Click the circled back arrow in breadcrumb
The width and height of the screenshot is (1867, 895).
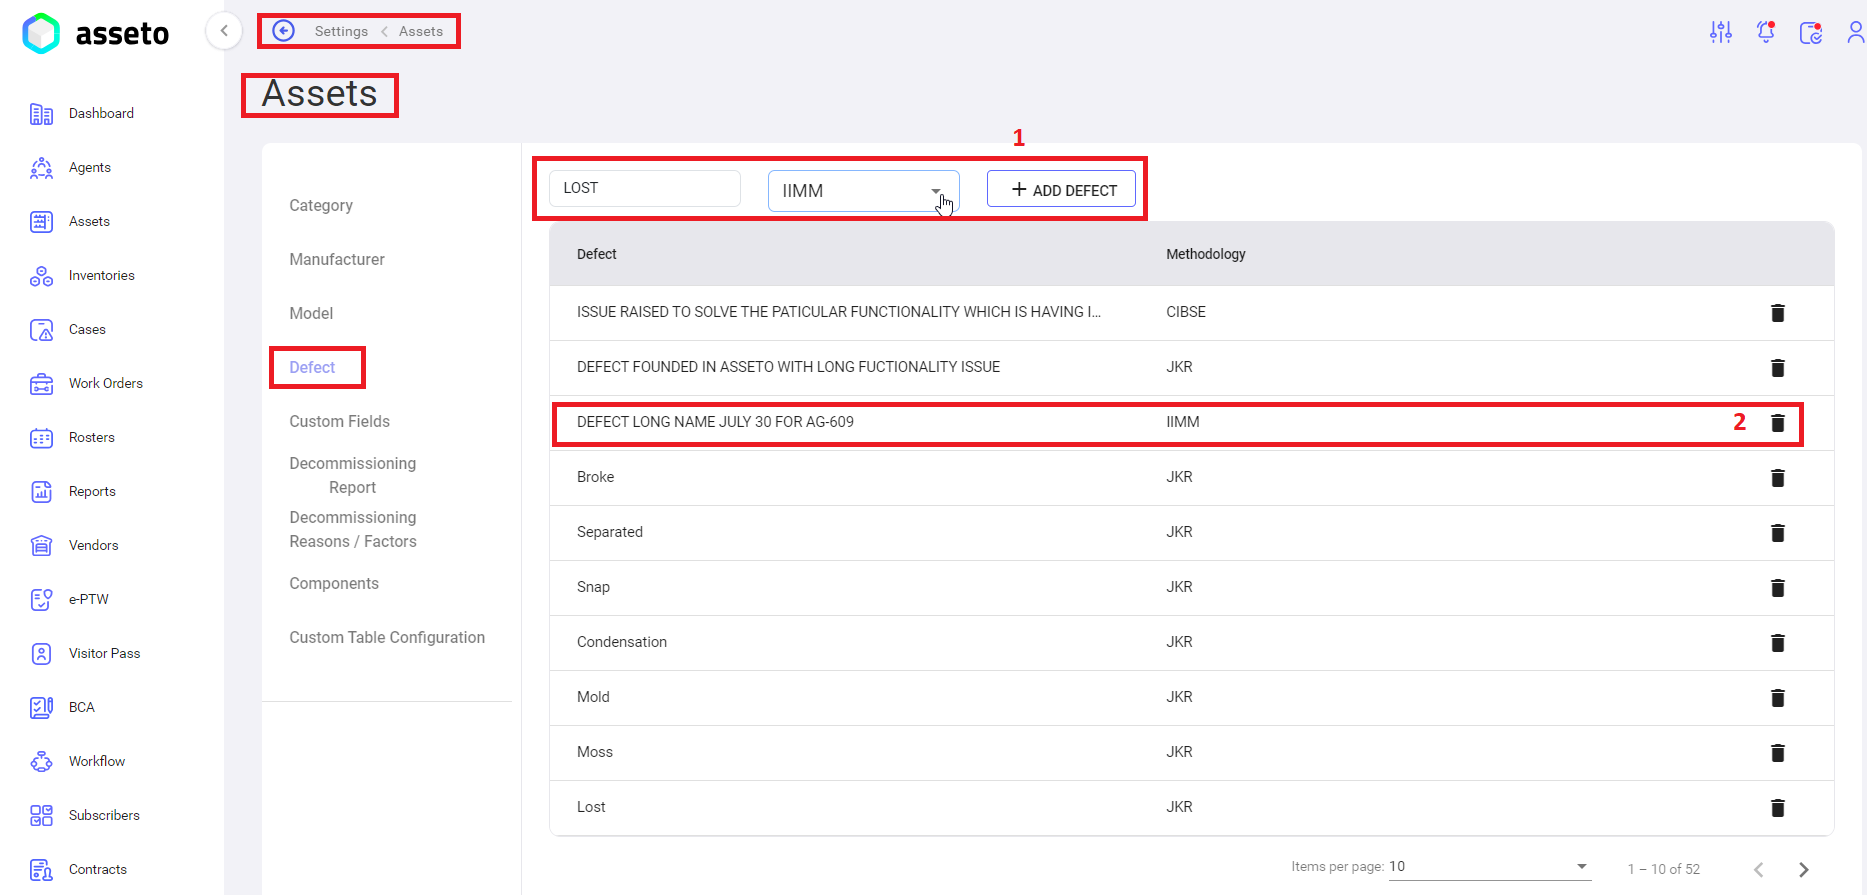pyautogui.click(x=284, y=31)
